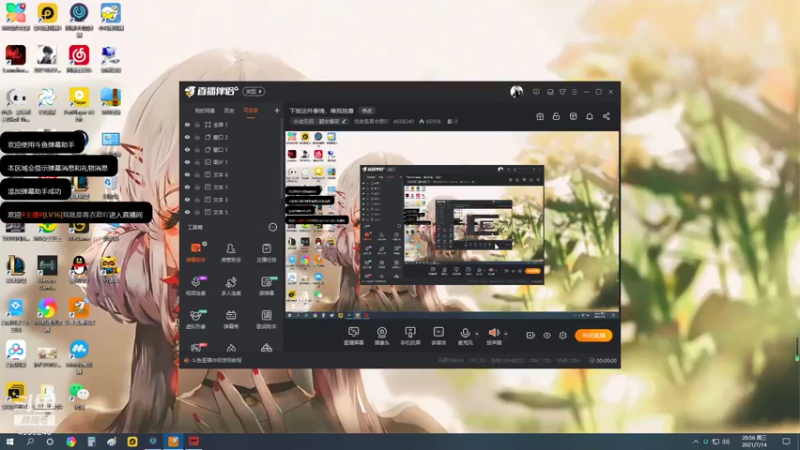The image size is (800, 450).
Task: Open the 弹幕助手 tool
Action: pyautogui.click(x=195, y=253)
